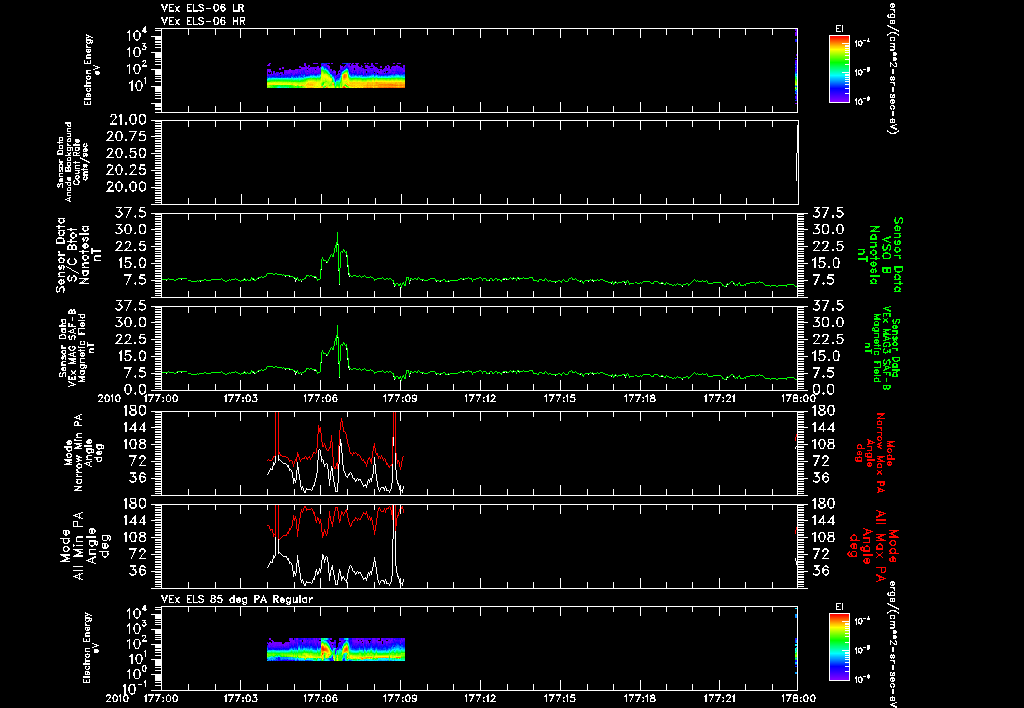Screen dimensions: 1024x708
Task: Click 177:15 on the bottom time axis
Action: tap(560, 698)
